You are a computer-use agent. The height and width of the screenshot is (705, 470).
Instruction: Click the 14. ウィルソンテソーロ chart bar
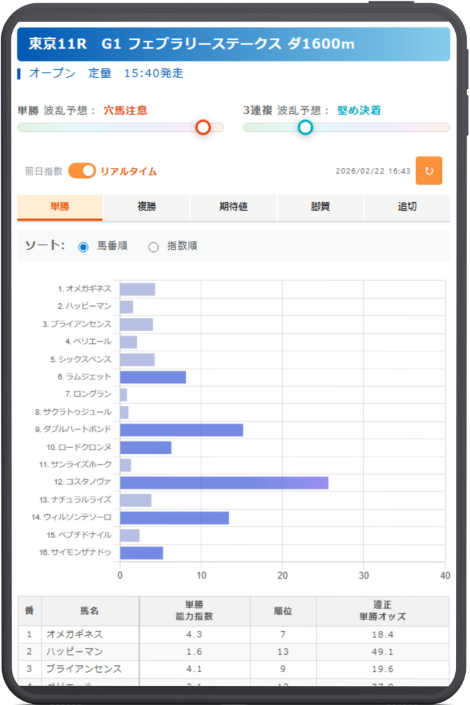coord(175,518)
